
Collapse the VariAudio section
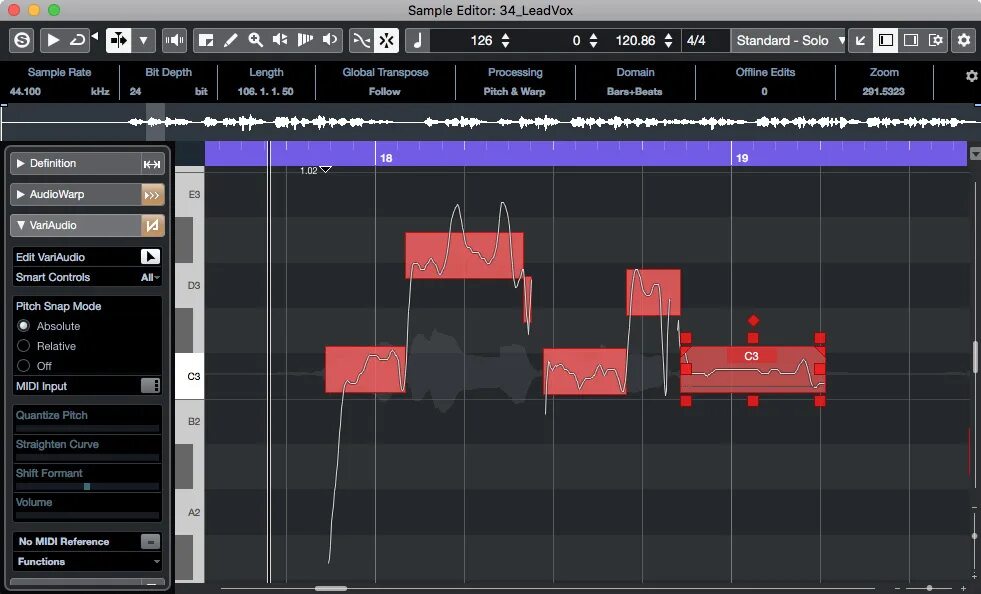tap(21, 225)
